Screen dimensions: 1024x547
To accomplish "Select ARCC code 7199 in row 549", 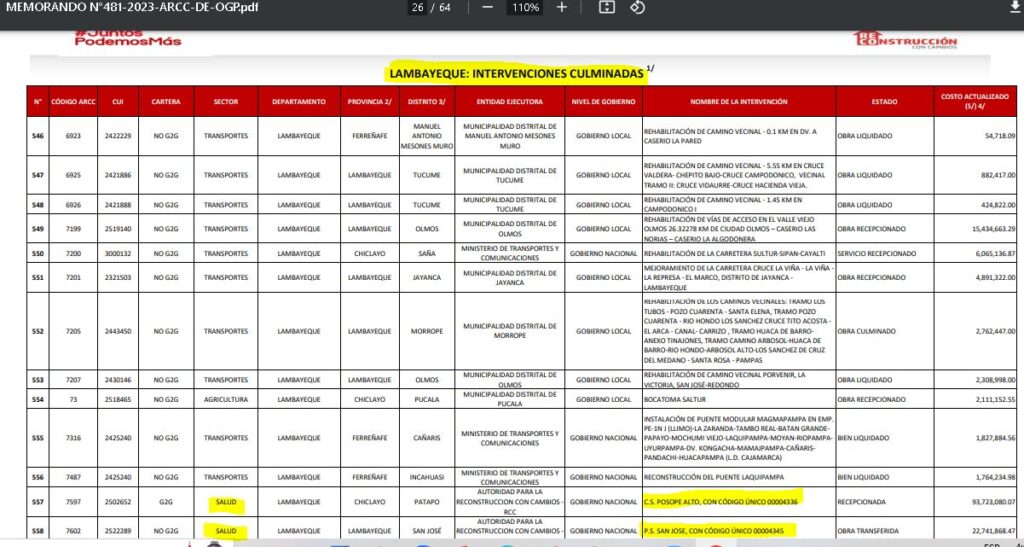I will [x=73, y=229].
